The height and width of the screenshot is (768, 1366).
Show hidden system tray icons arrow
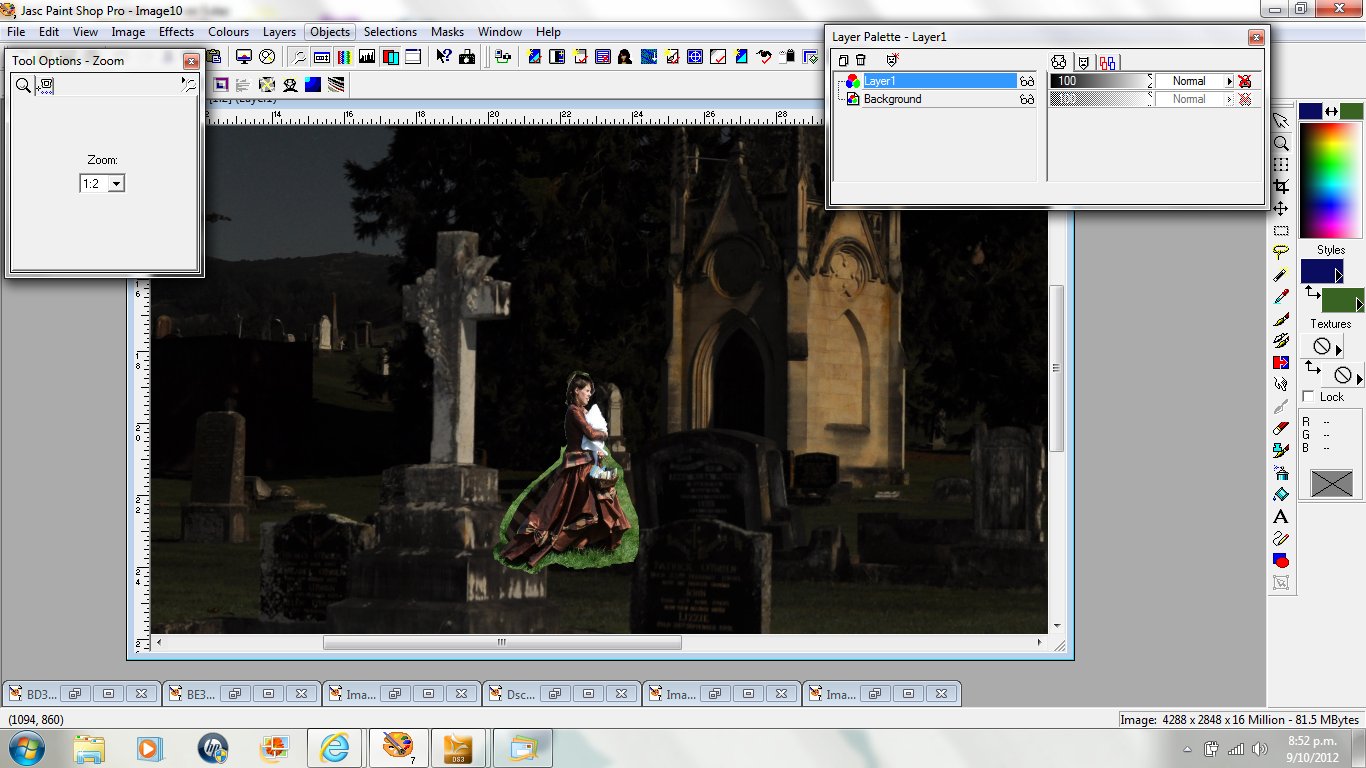[1187, 749]
